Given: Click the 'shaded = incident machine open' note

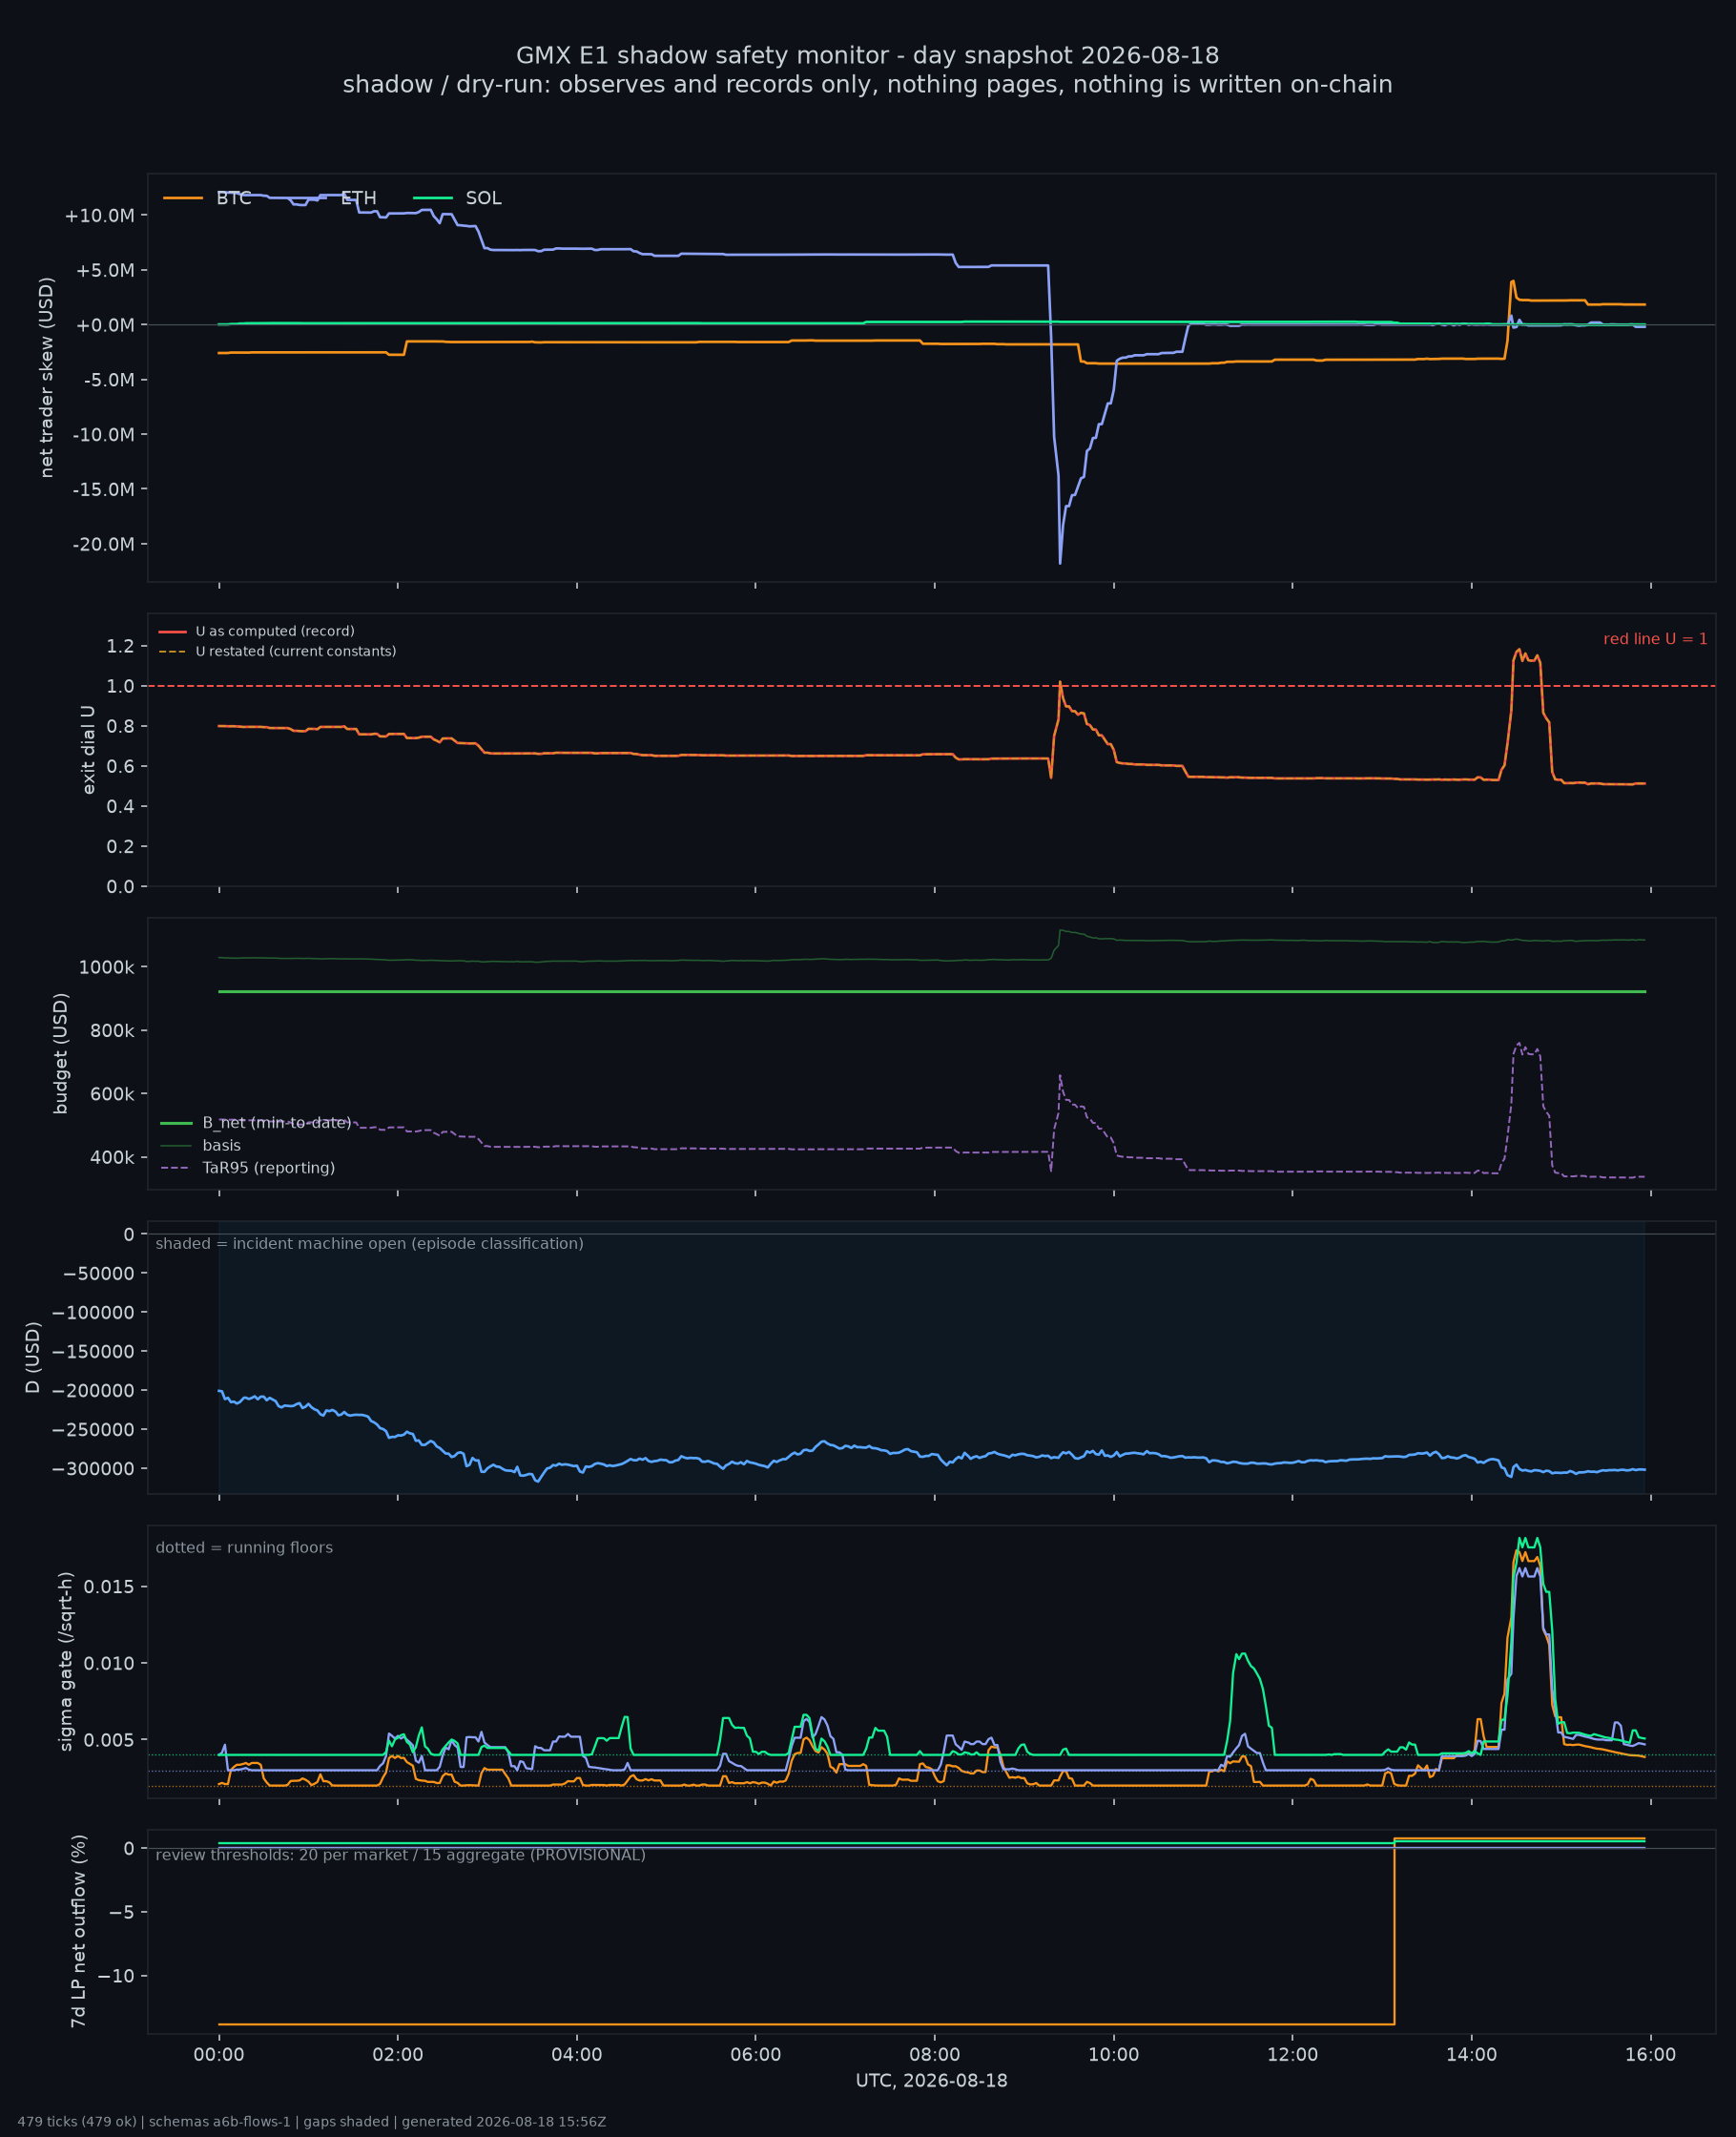Looking at the screenshot, I should point(370,1244).
